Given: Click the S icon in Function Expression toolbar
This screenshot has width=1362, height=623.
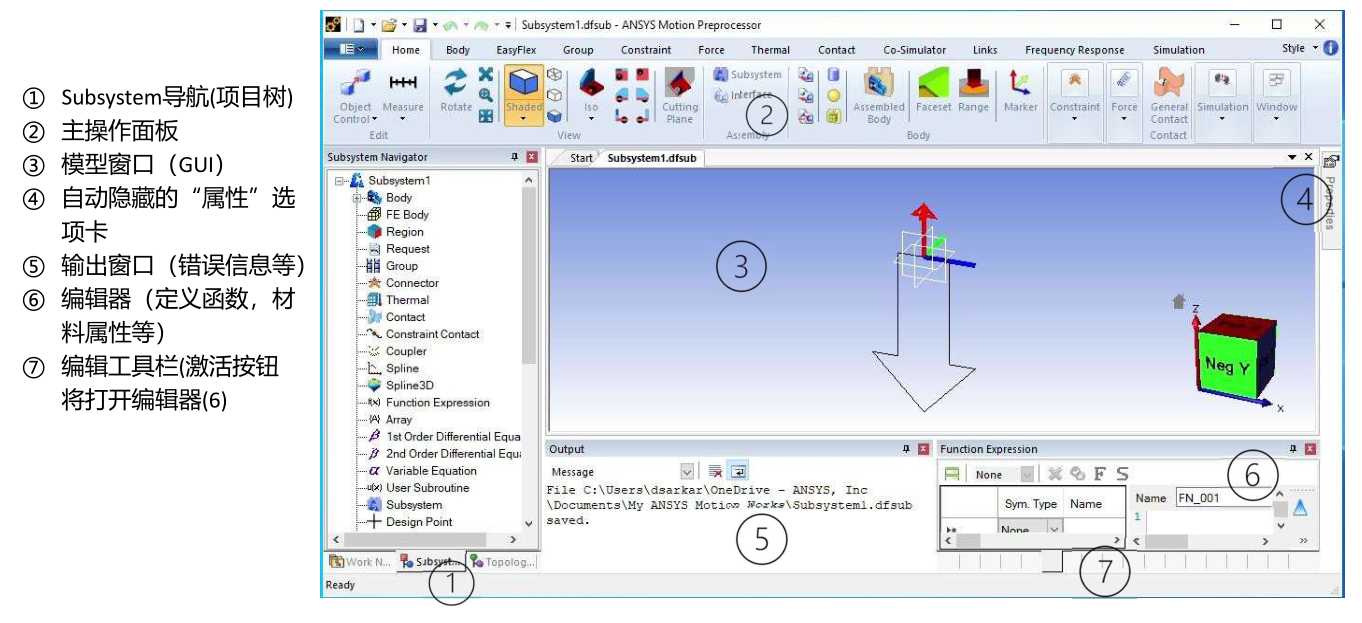Looking at the screenshot, I should (1122, 474).
